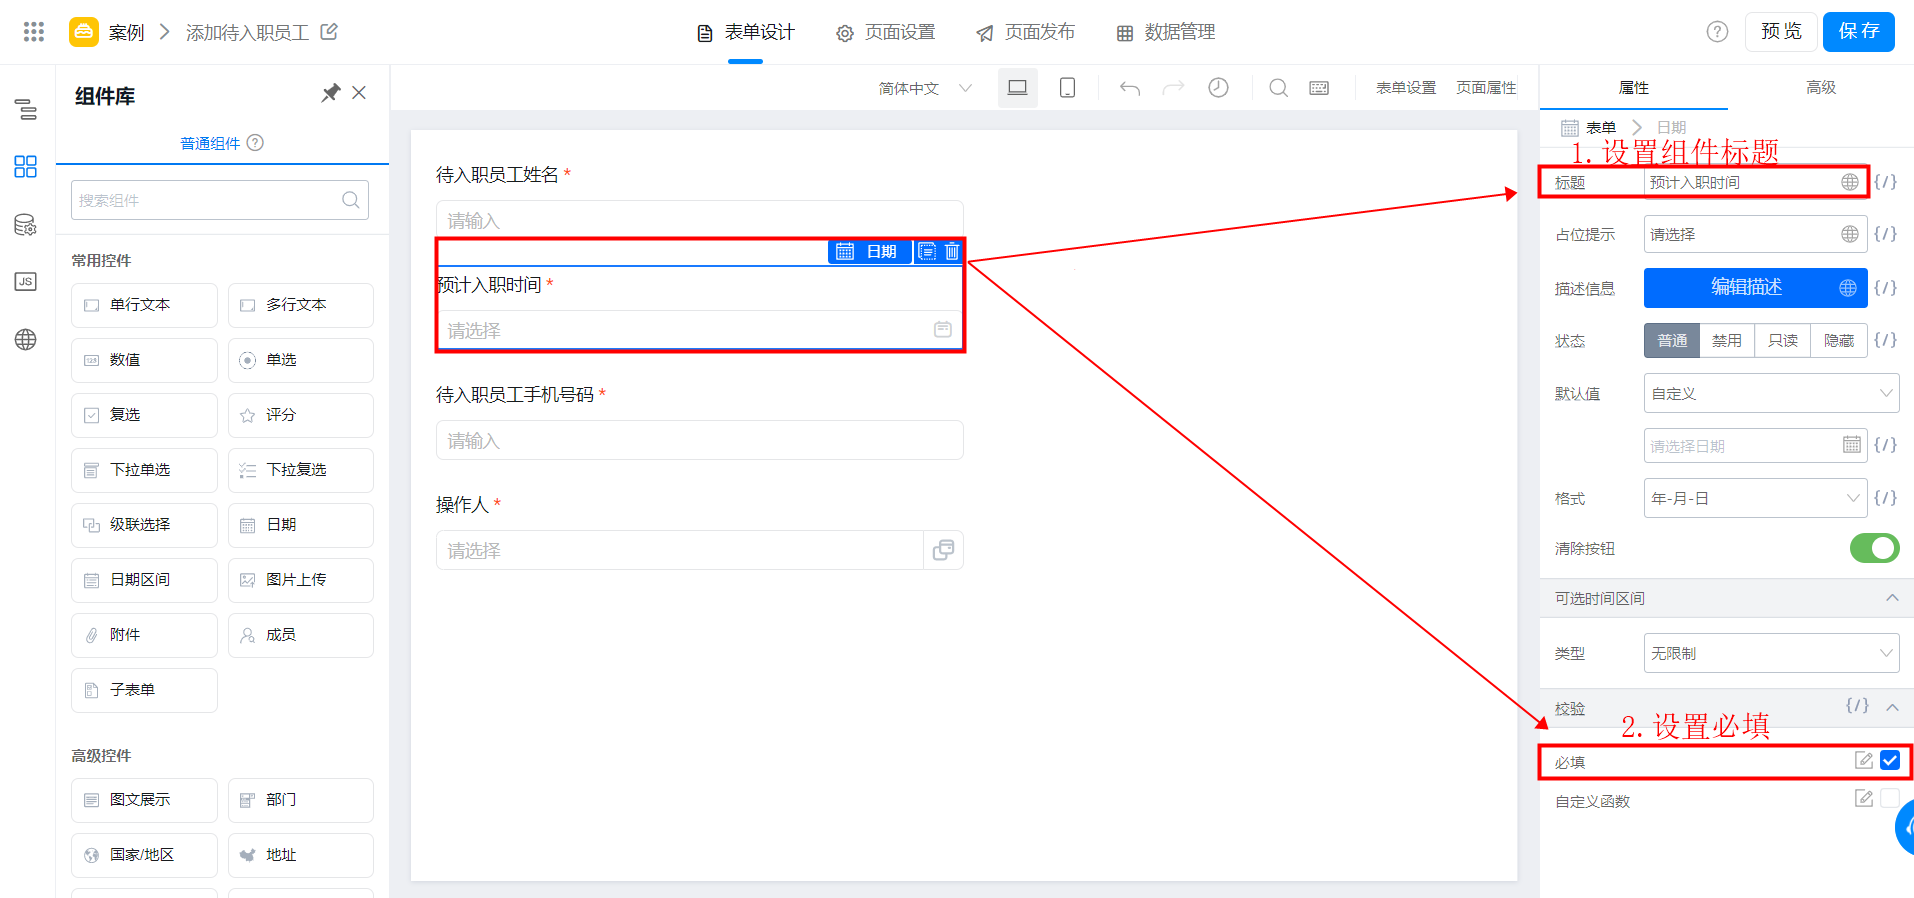
Task: Click the preview button
Action: (1781, 32)
